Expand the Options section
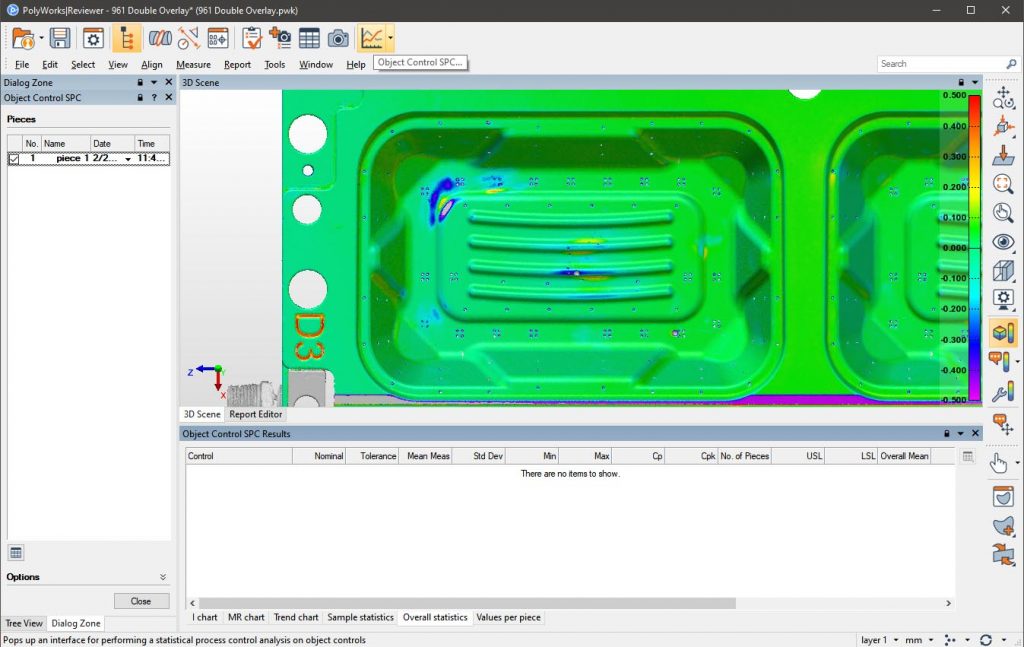This screenshot has height=647, width=1024. (x=162, y=577)
